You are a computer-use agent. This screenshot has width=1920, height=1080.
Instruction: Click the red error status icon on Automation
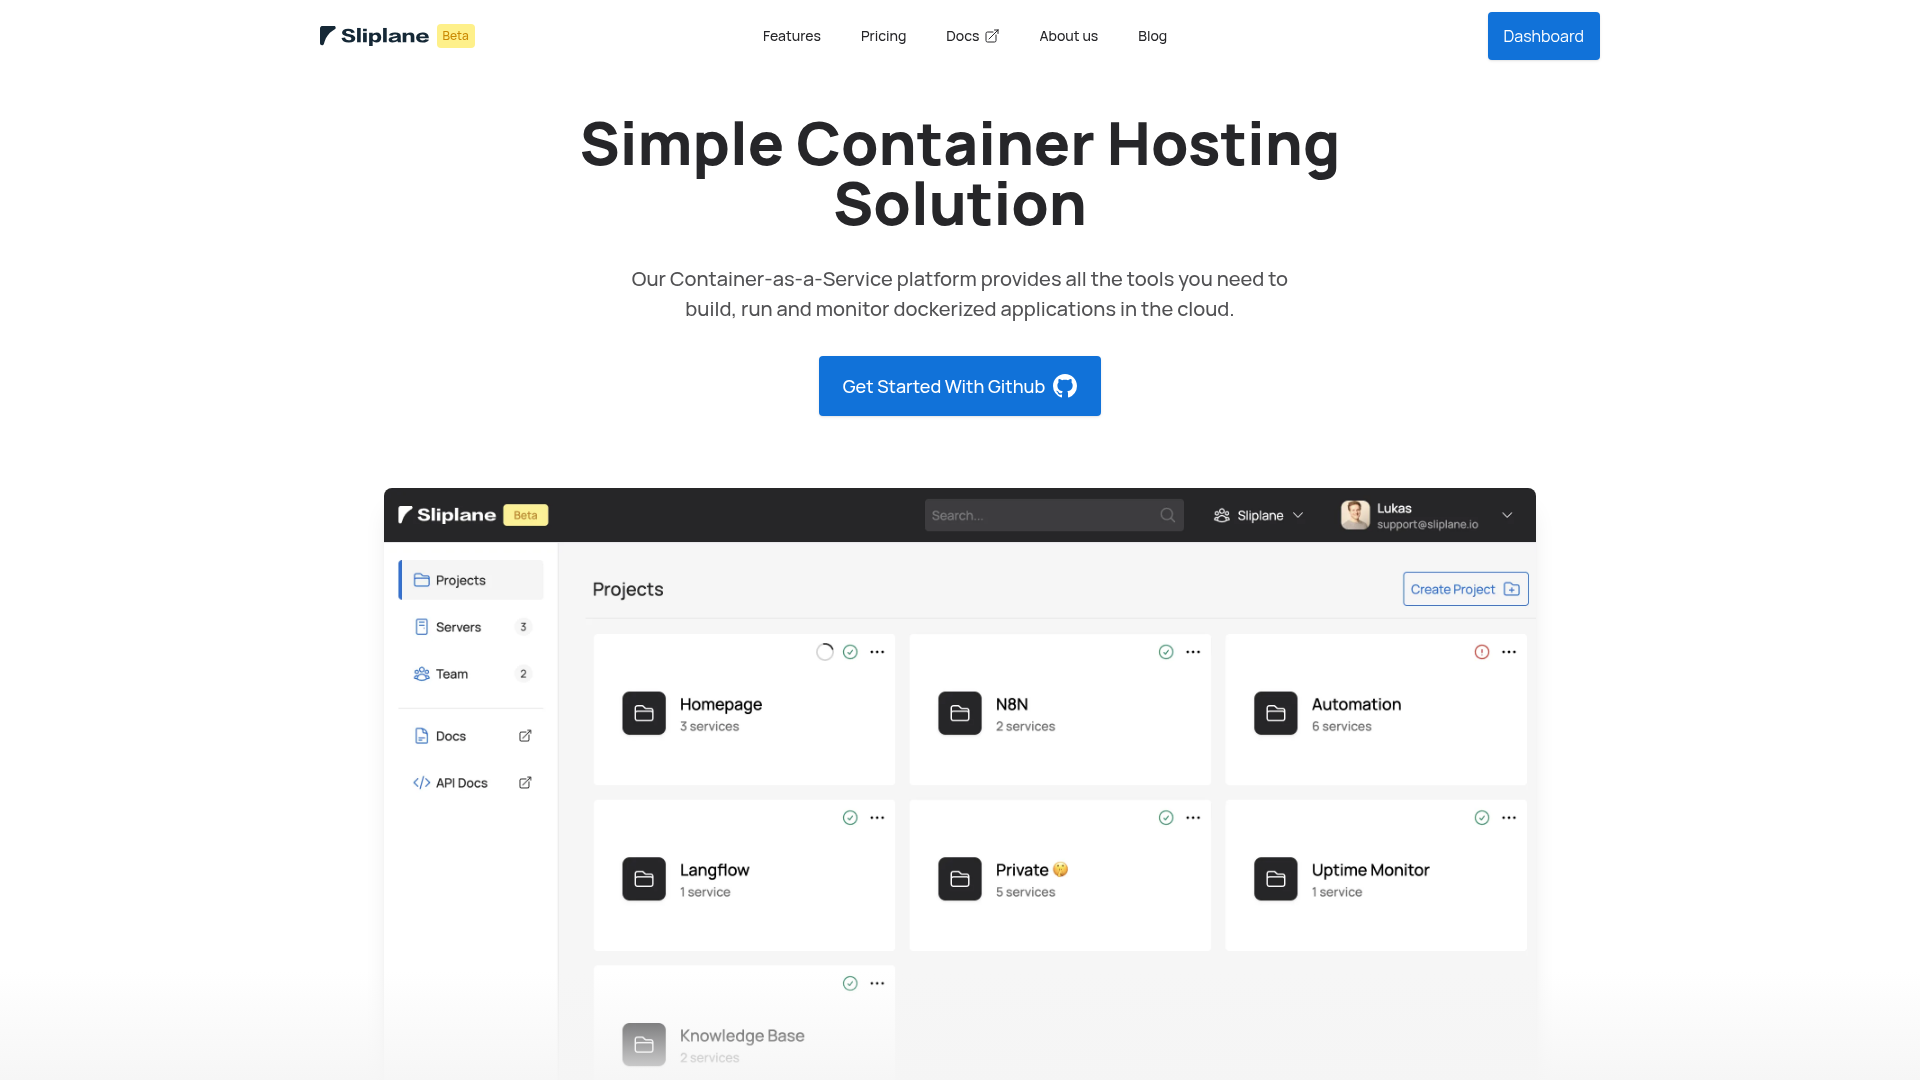(x=1481, y=652)
